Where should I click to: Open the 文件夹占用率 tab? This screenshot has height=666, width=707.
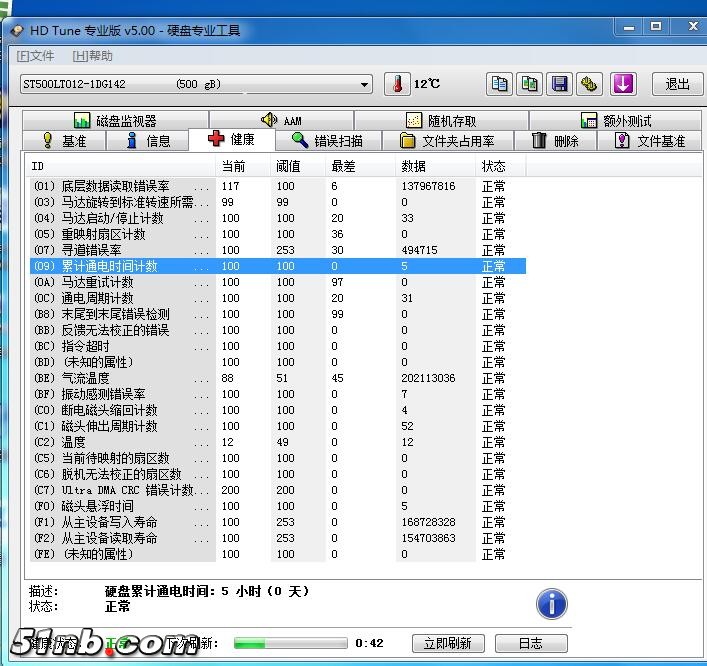(x=448, y=141)
